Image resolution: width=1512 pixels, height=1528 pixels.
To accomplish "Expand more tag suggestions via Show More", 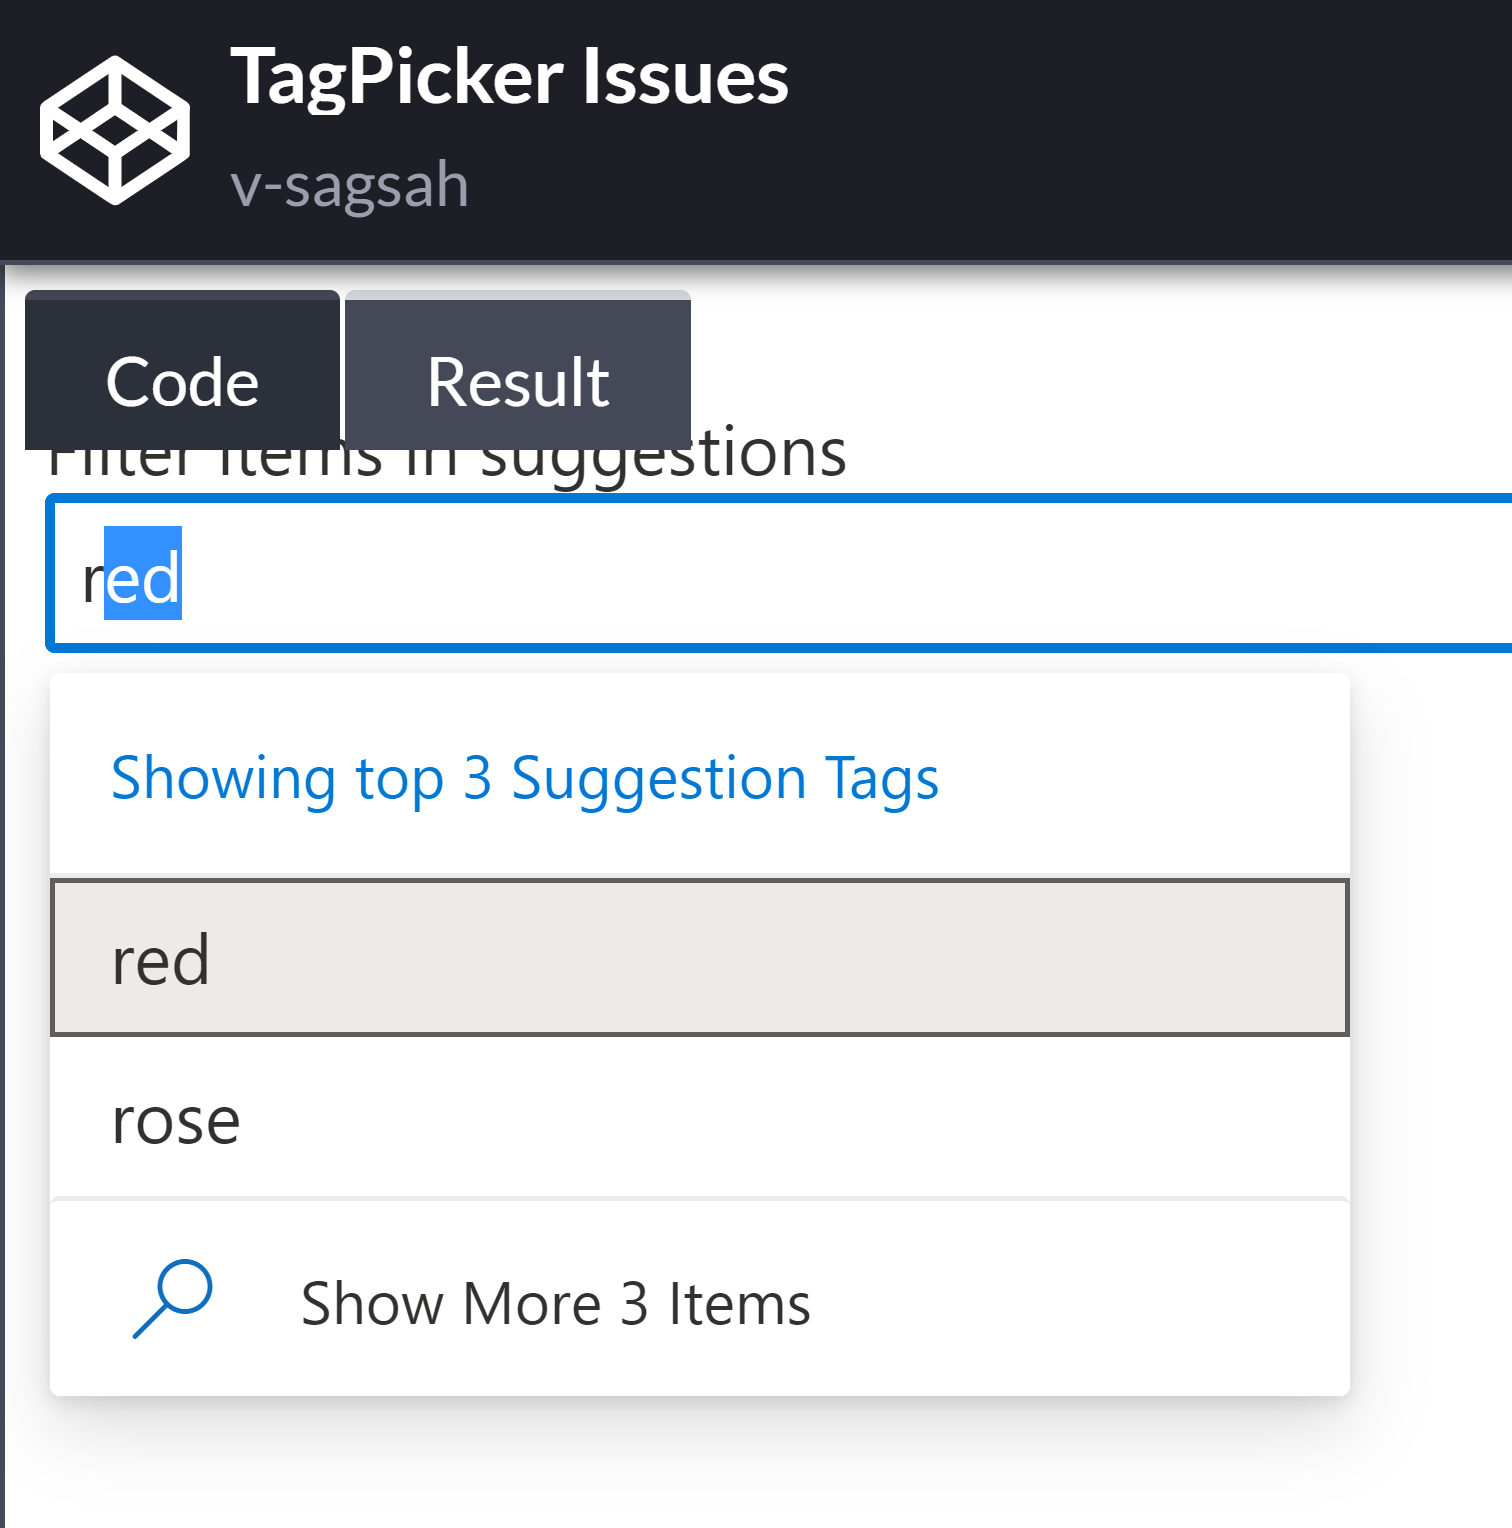I will (556, 1301).
